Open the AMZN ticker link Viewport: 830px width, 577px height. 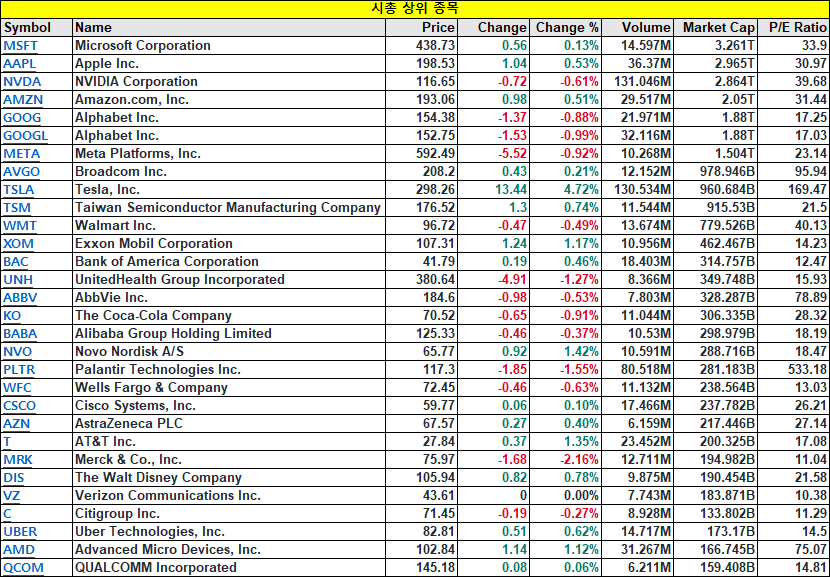point(23,100)
